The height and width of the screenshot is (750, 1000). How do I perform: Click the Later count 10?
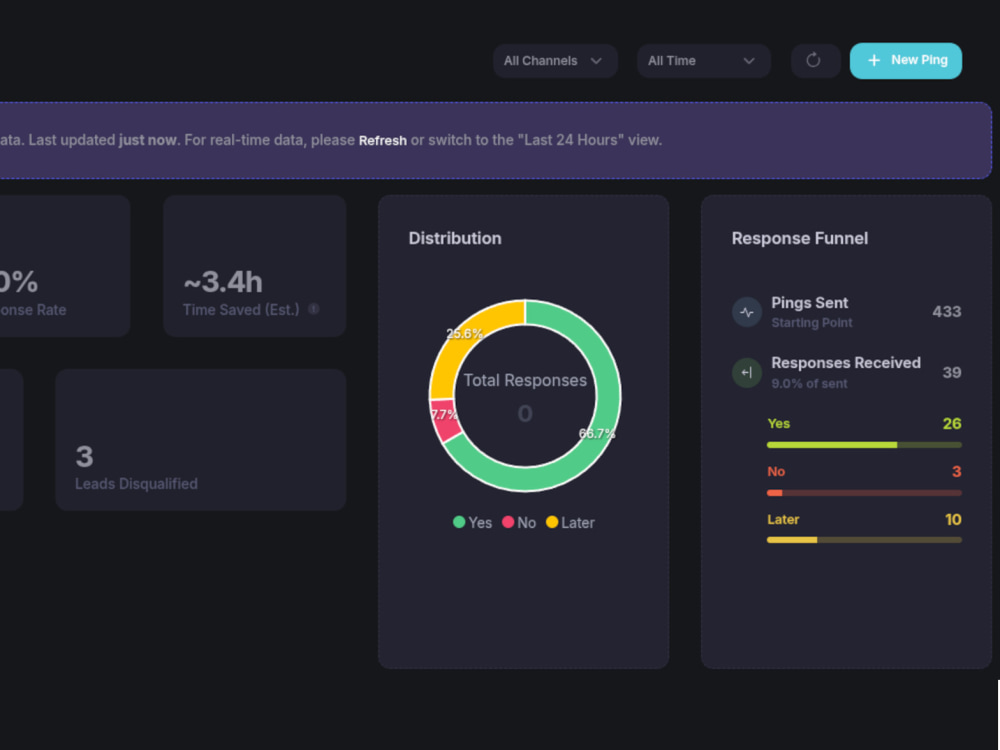click(953, 519)
